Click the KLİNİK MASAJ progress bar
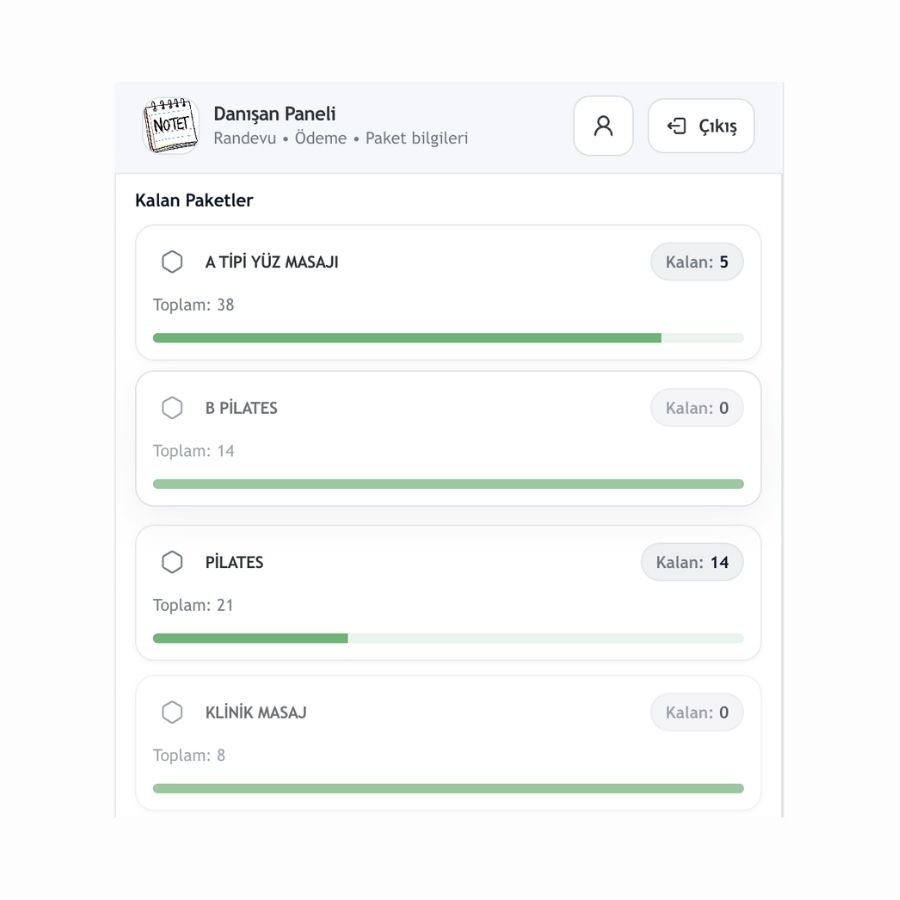 (448, 788)
